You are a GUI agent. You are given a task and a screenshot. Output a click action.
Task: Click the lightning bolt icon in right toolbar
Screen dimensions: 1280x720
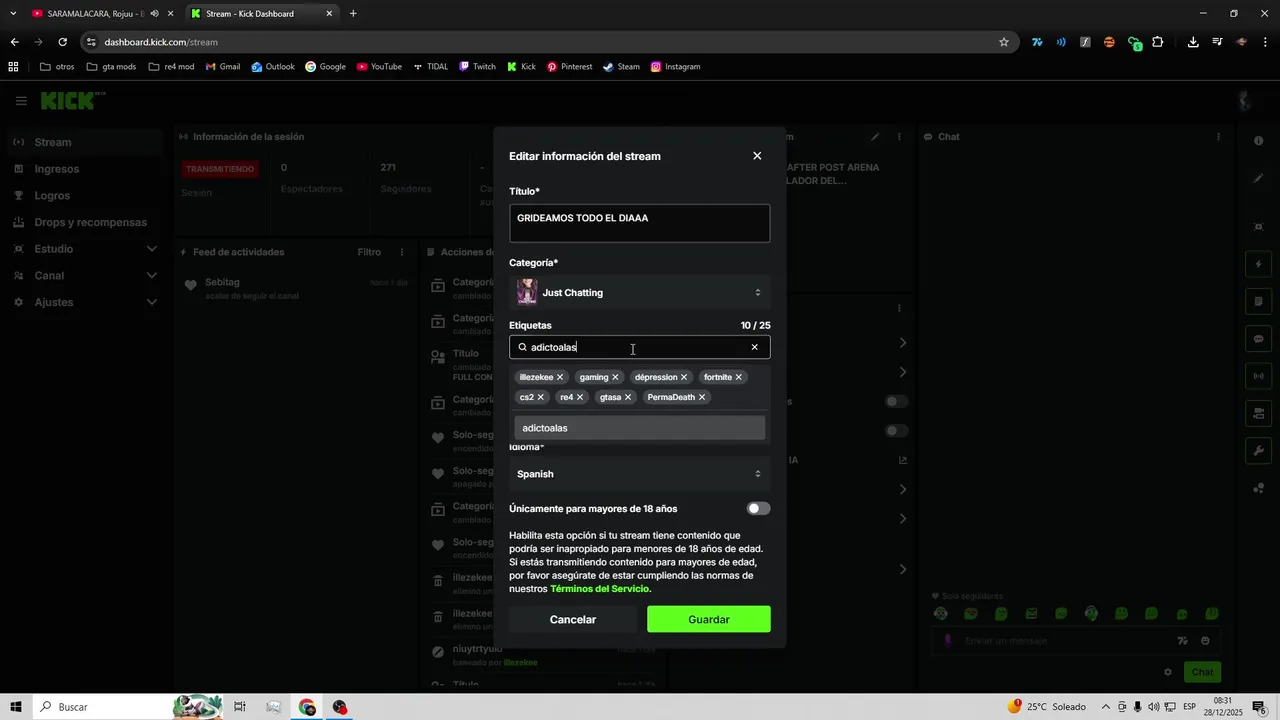1259,265
